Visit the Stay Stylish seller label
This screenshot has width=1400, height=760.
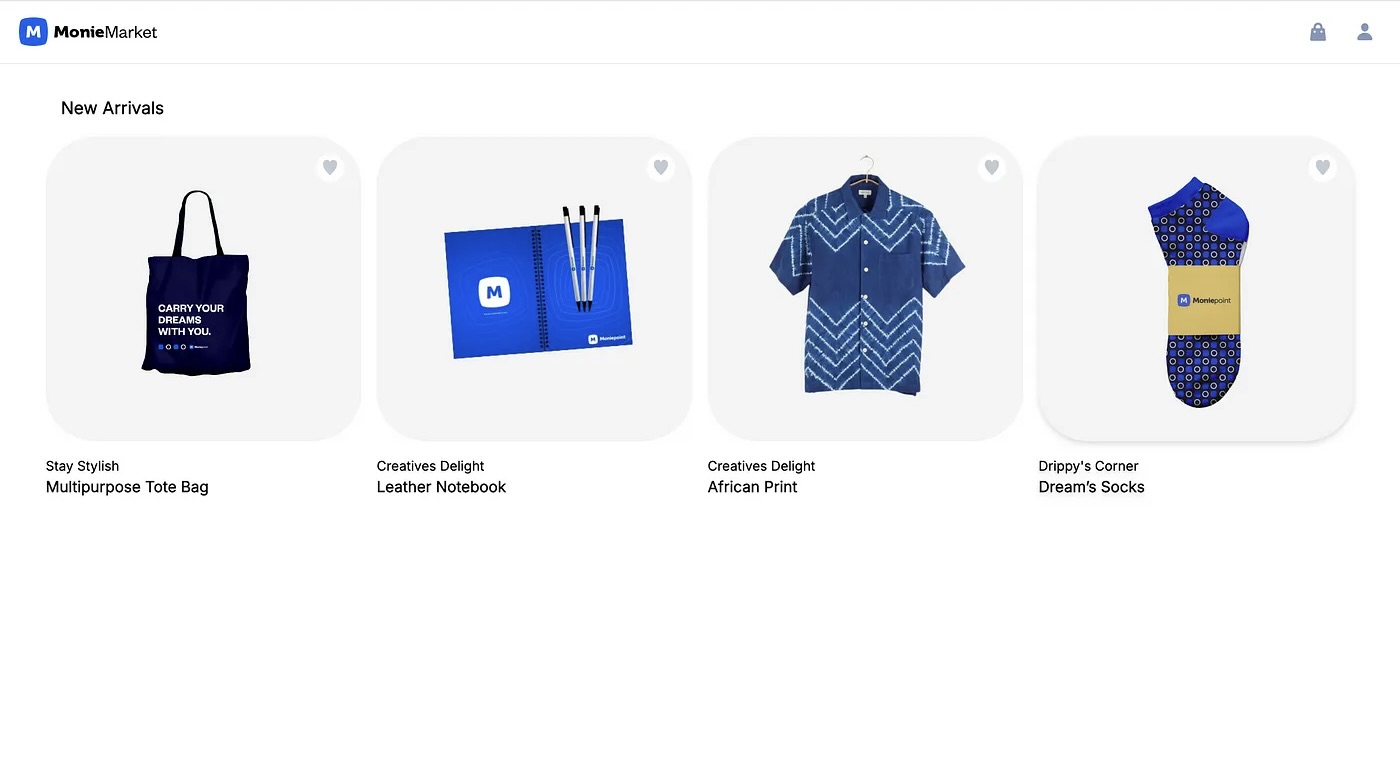tap(82, 466)
